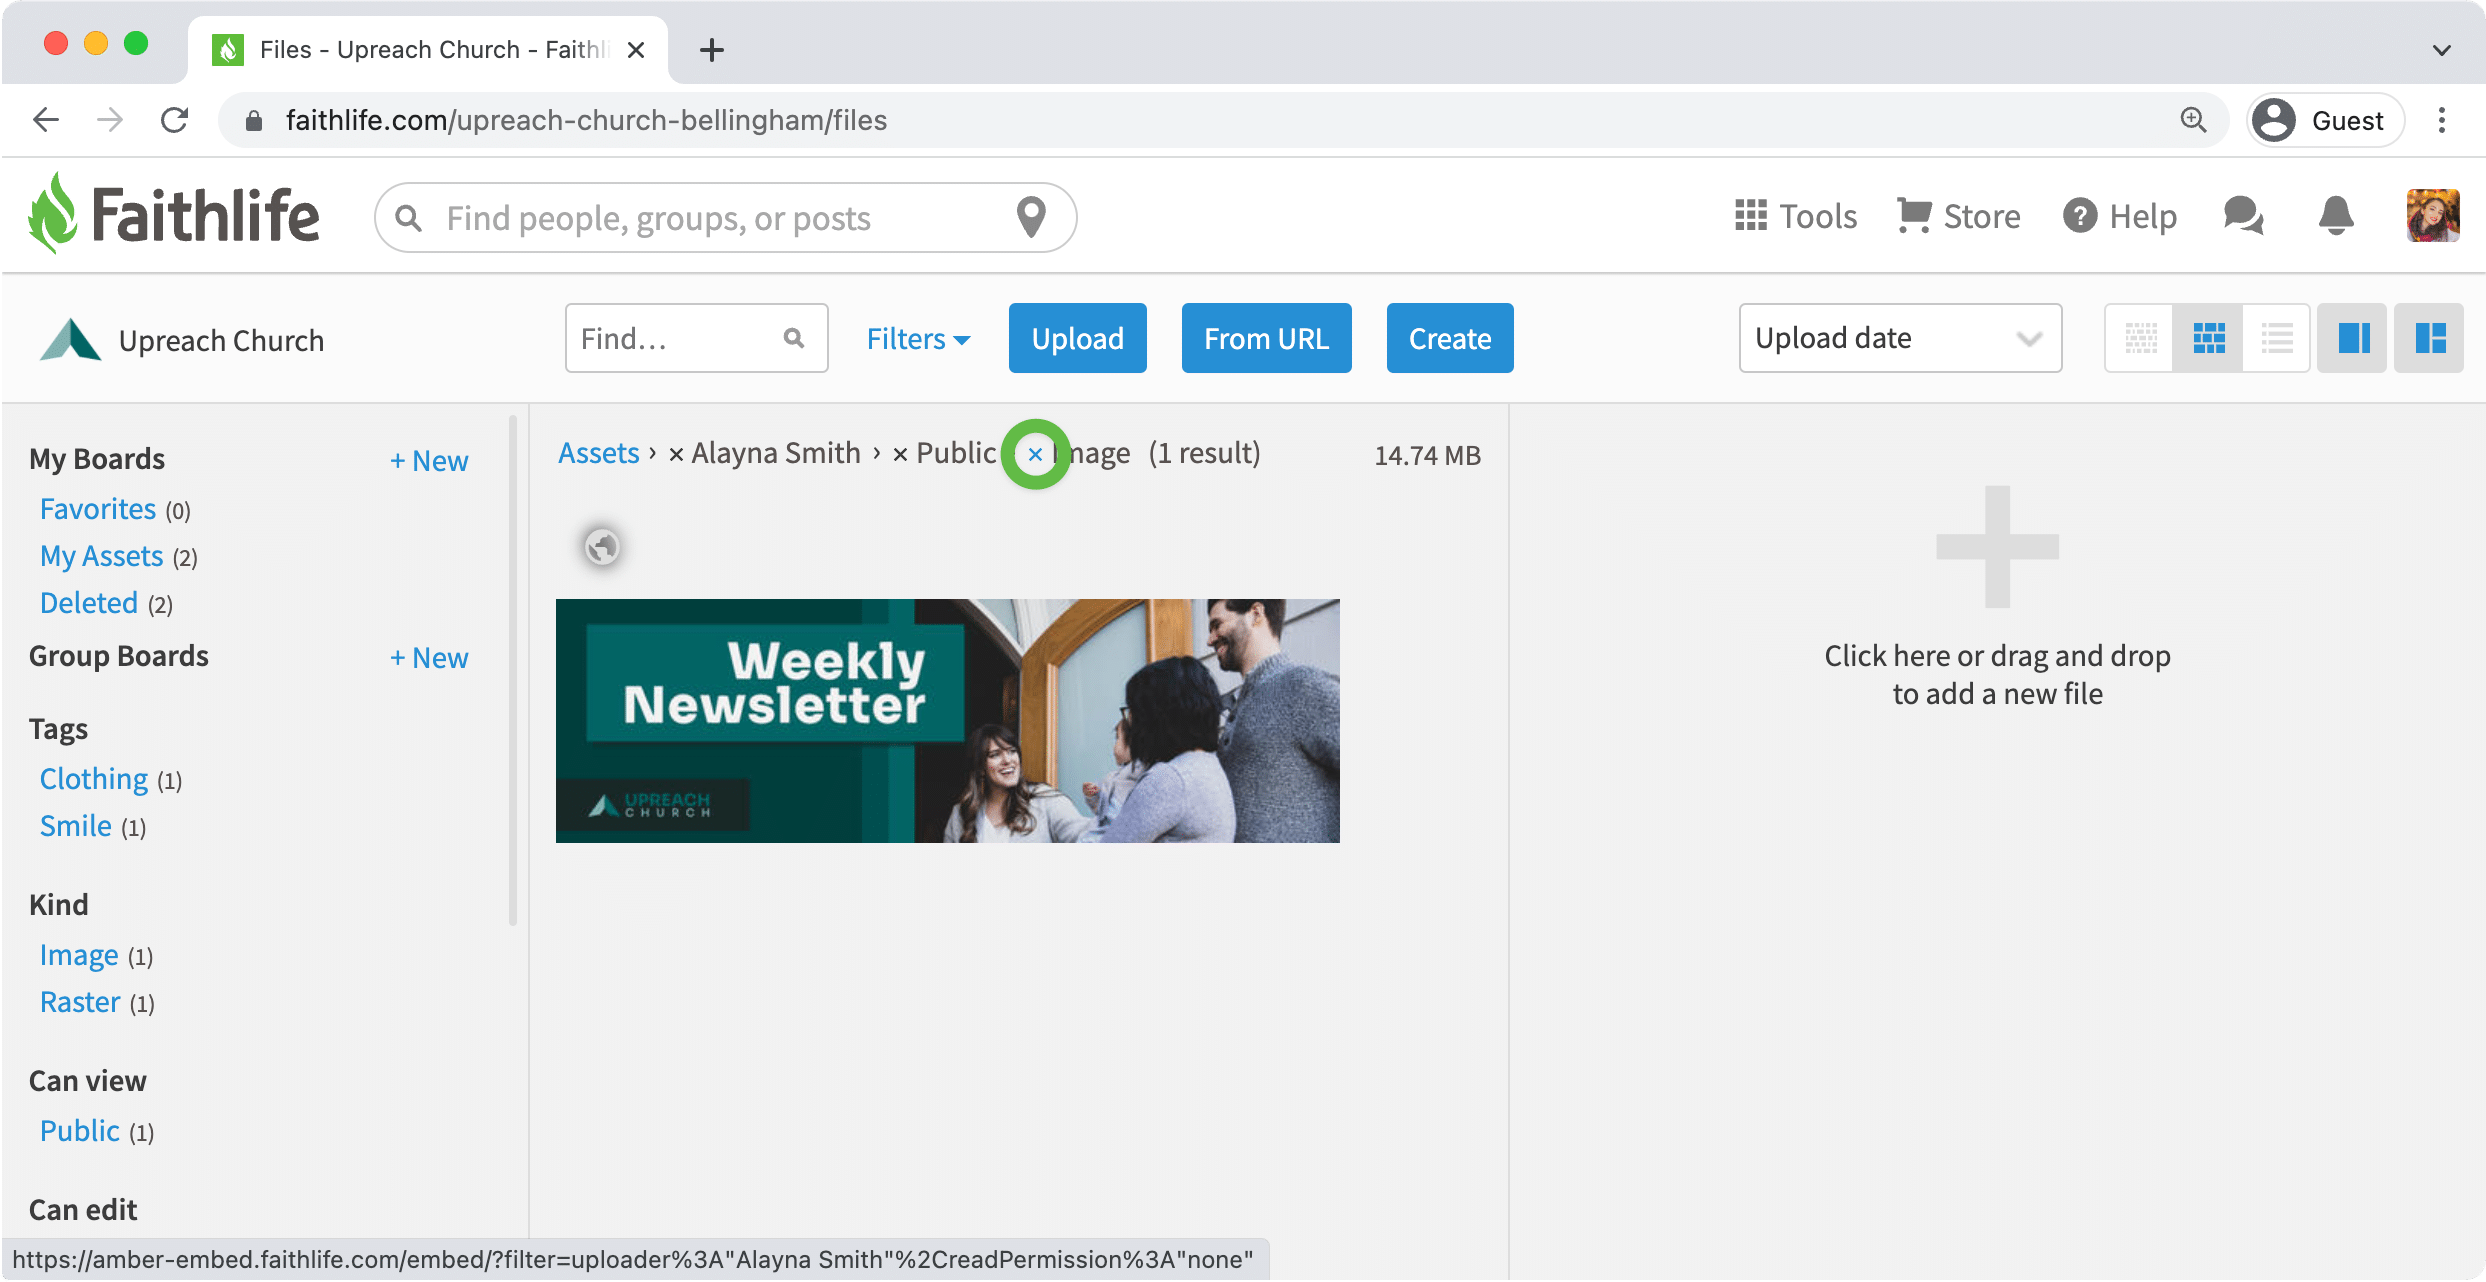Add a new board under My Boards

pos(429,461)
